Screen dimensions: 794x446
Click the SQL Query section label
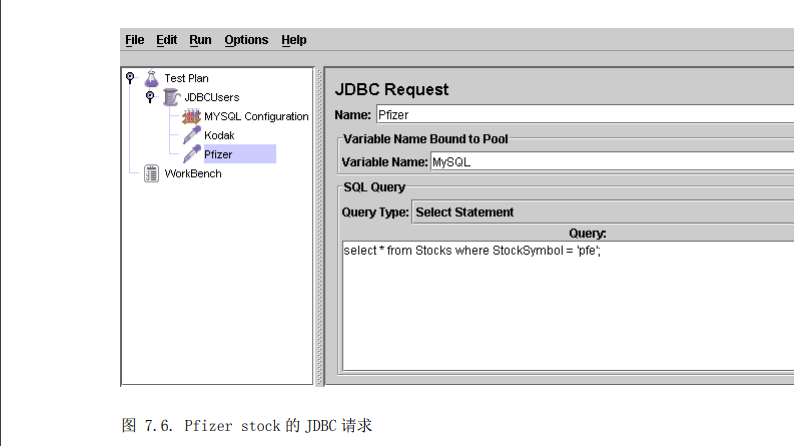(x=374, y=187)
